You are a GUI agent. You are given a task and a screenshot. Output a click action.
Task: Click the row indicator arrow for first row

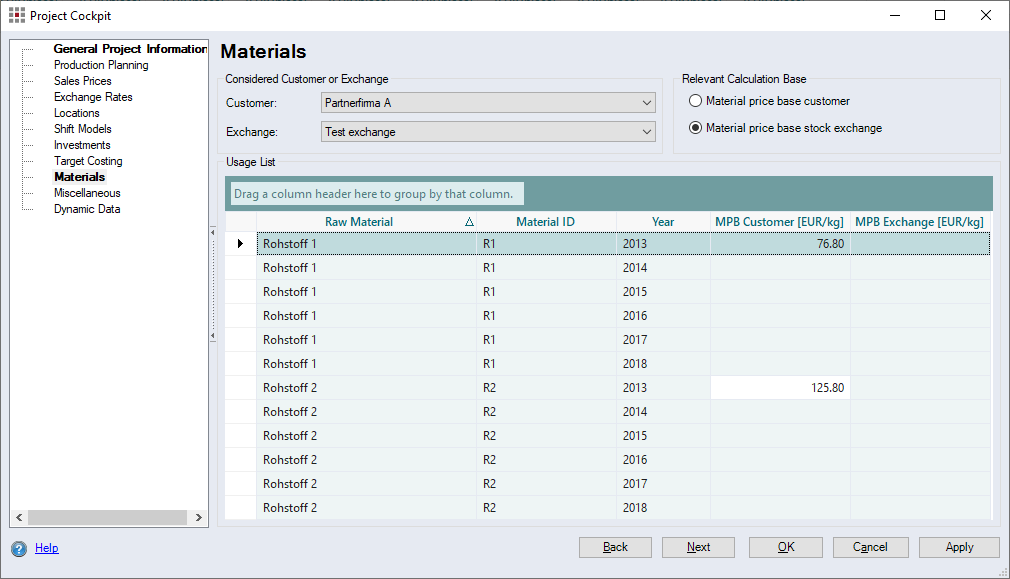pyautogui.click(x=240, y=243)
